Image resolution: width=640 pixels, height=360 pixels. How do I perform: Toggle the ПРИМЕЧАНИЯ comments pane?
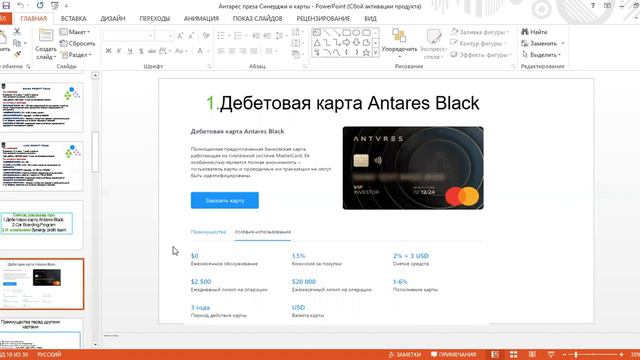pyautogui.click(x=453, y=354)
